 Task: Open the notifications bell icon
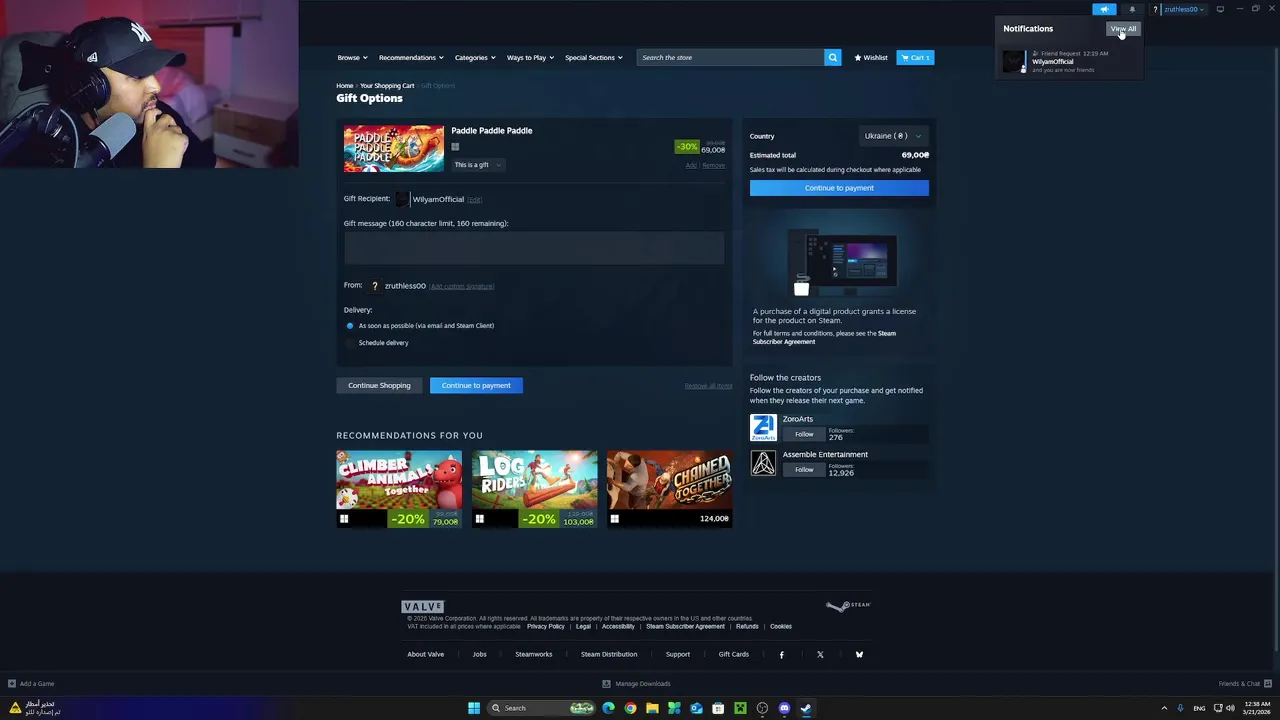[1132, 9]
